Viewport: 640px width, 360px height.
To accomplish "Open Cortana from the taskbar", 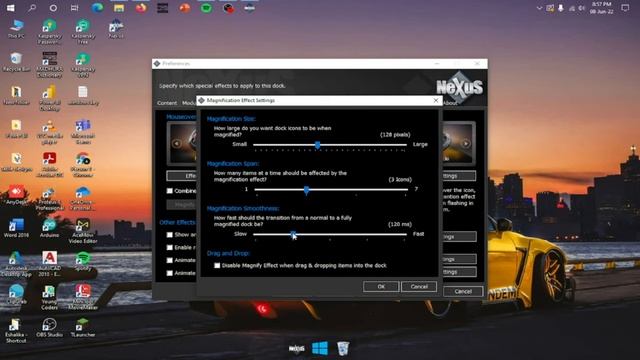I will [x=53, y=8].
